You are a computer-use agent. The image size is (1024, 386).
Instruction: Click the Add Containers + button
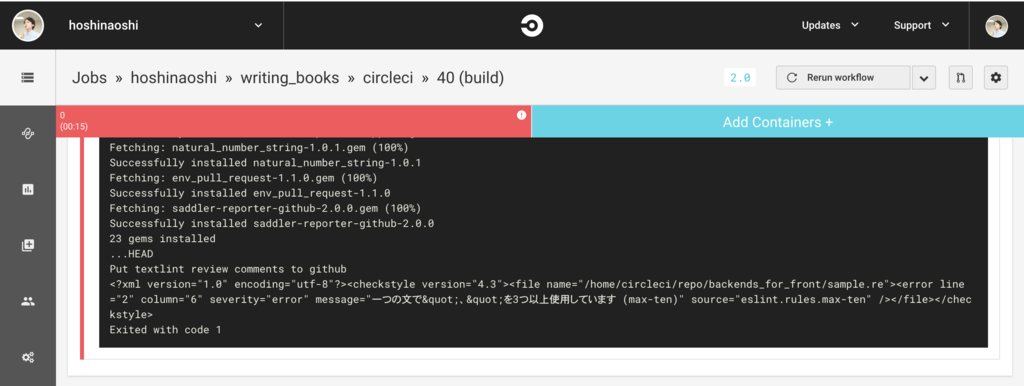(x=778, y=121)
